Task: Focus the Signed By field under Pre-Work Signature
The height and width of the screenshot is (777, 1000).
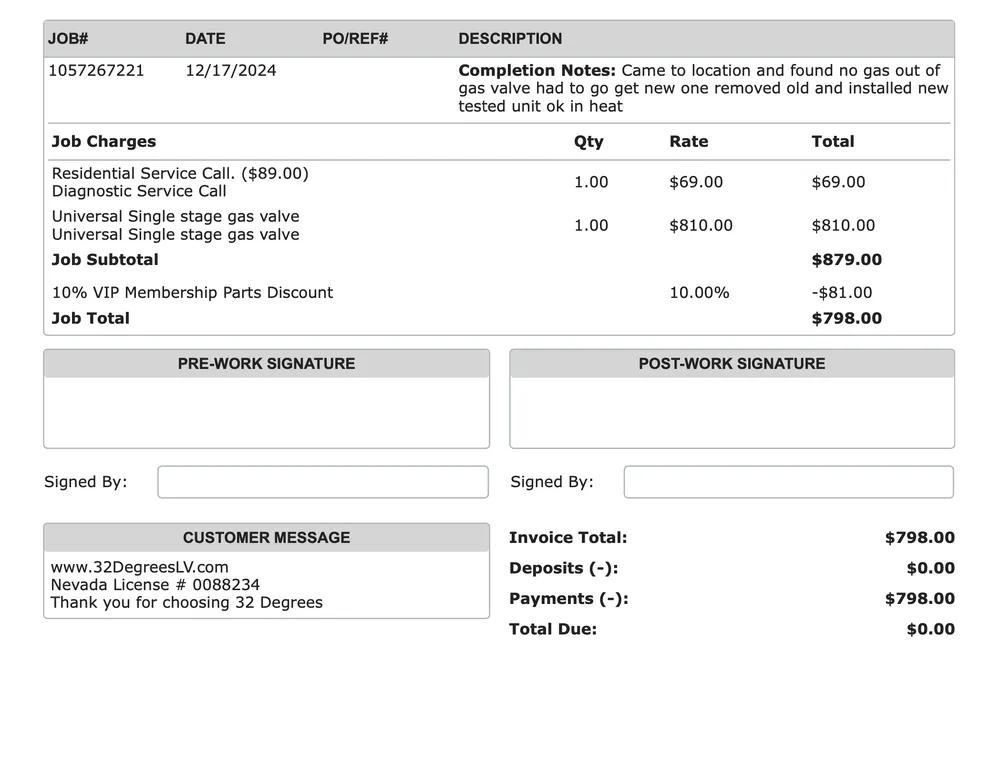Action: (323, 482)
